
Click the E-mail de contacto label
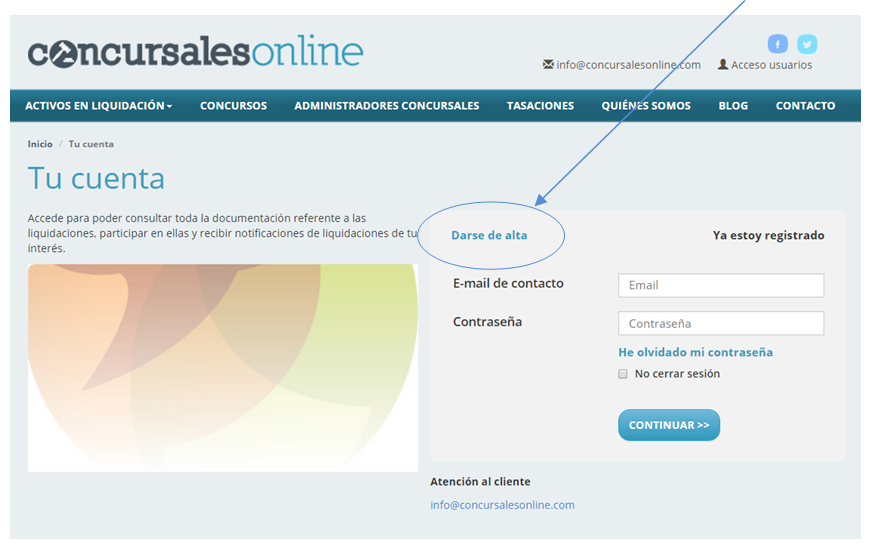coord(508,283)
